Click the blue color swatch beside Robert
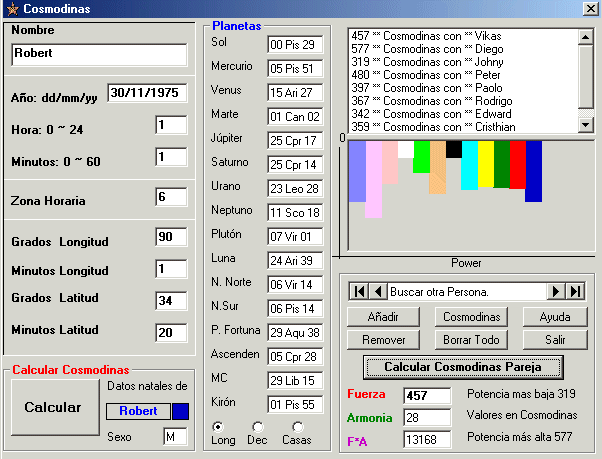 (x=180, y=411)
